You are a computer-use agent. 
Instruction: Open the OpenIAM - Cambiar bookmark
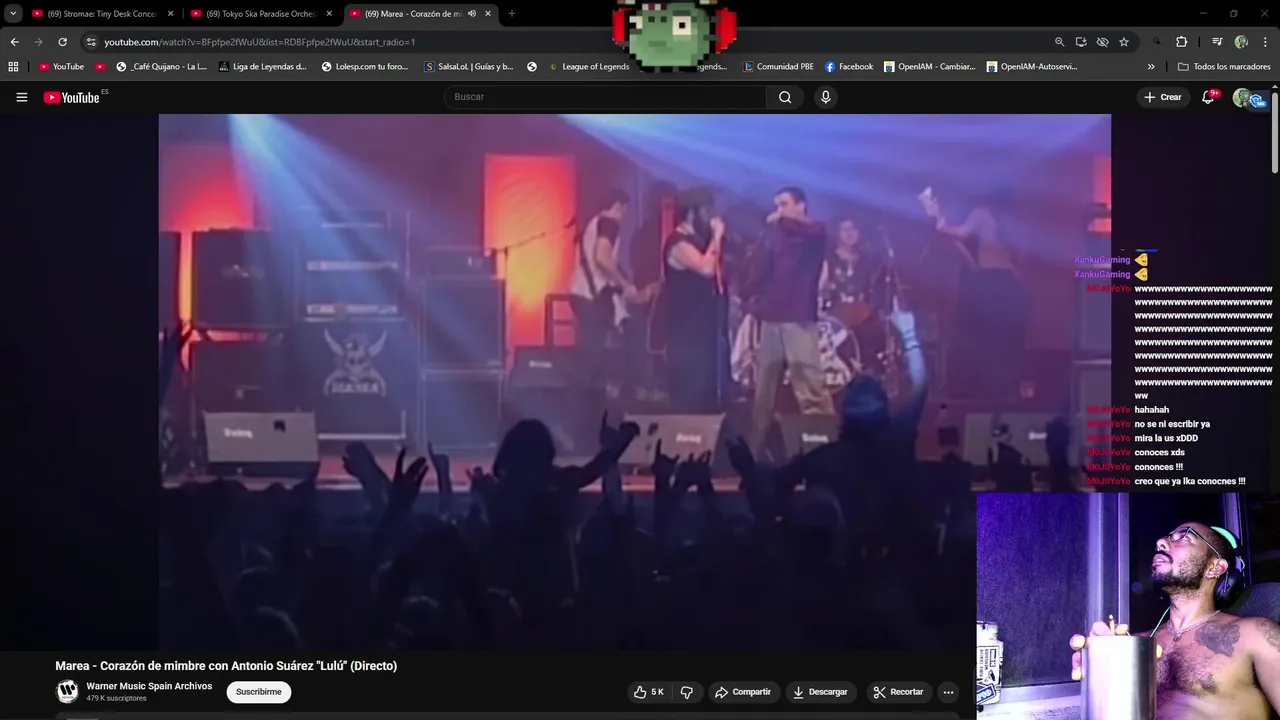(929, 67)
